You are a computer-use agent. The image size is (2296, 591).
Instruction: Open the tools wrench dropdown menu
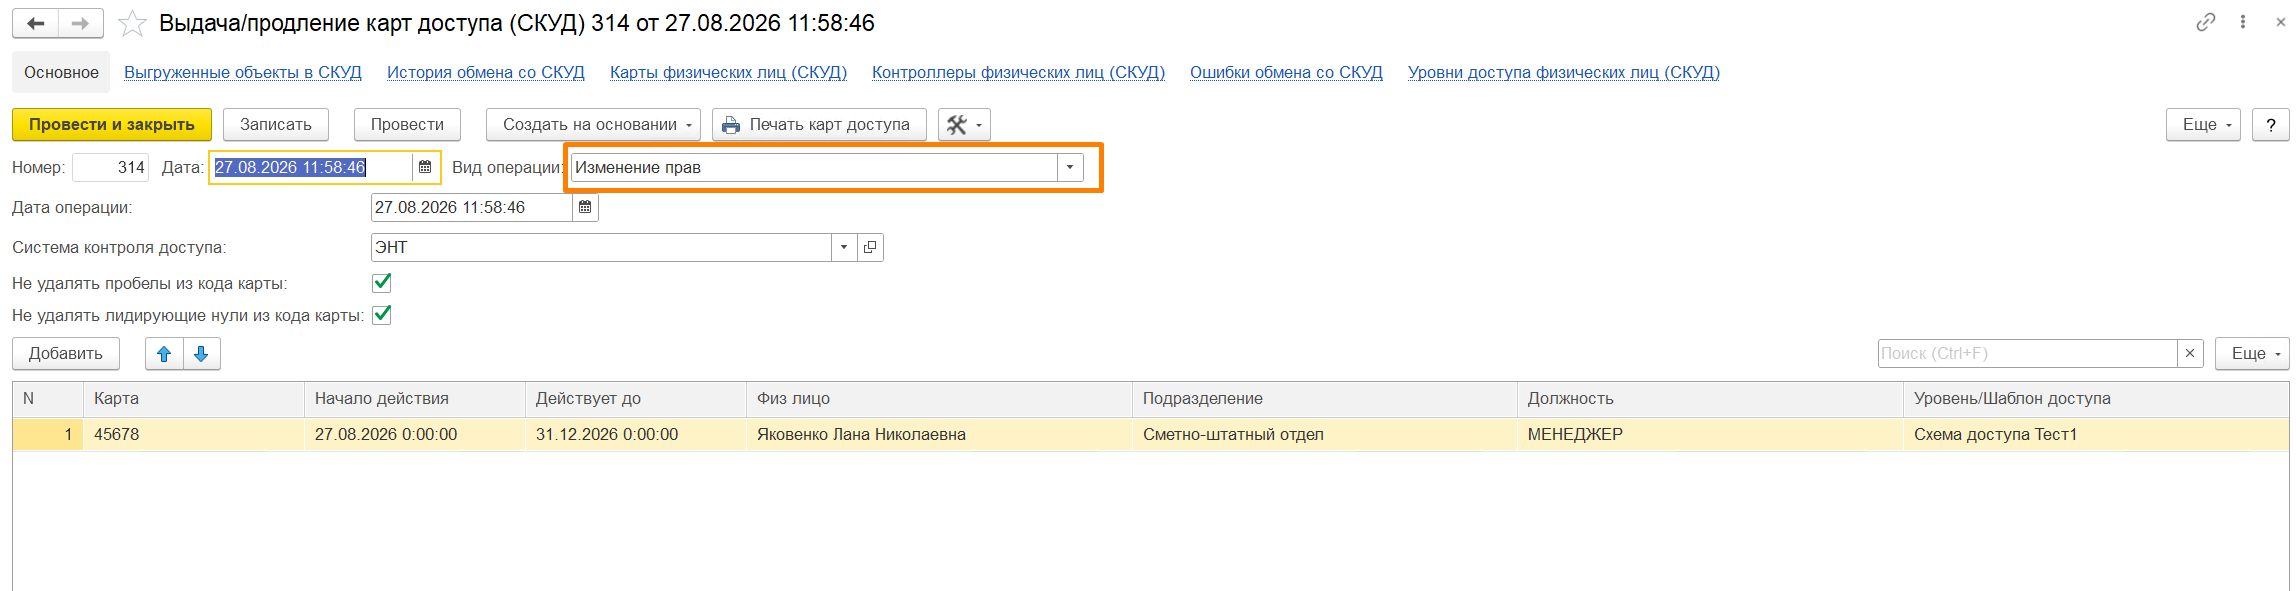click(964, 125)
